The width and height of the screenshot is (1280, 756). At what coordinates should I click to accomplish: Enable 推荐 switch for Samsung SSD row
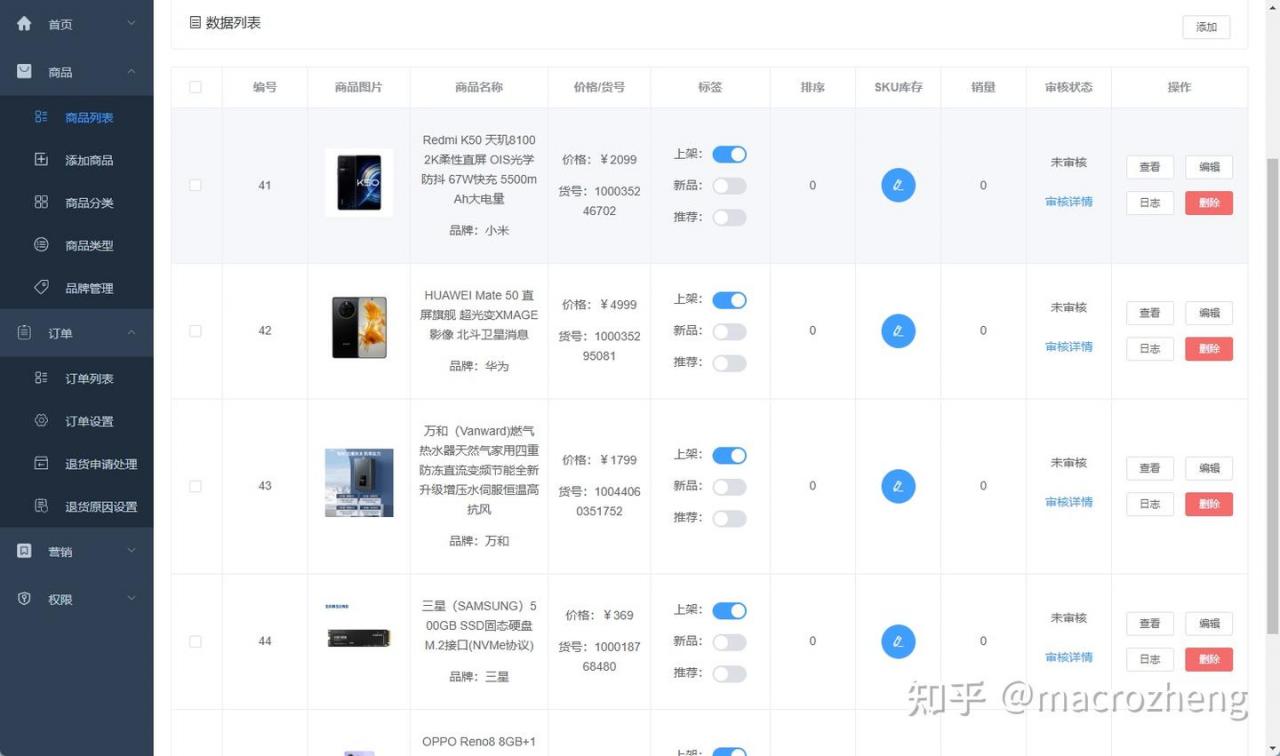click(x=729, y=673)
